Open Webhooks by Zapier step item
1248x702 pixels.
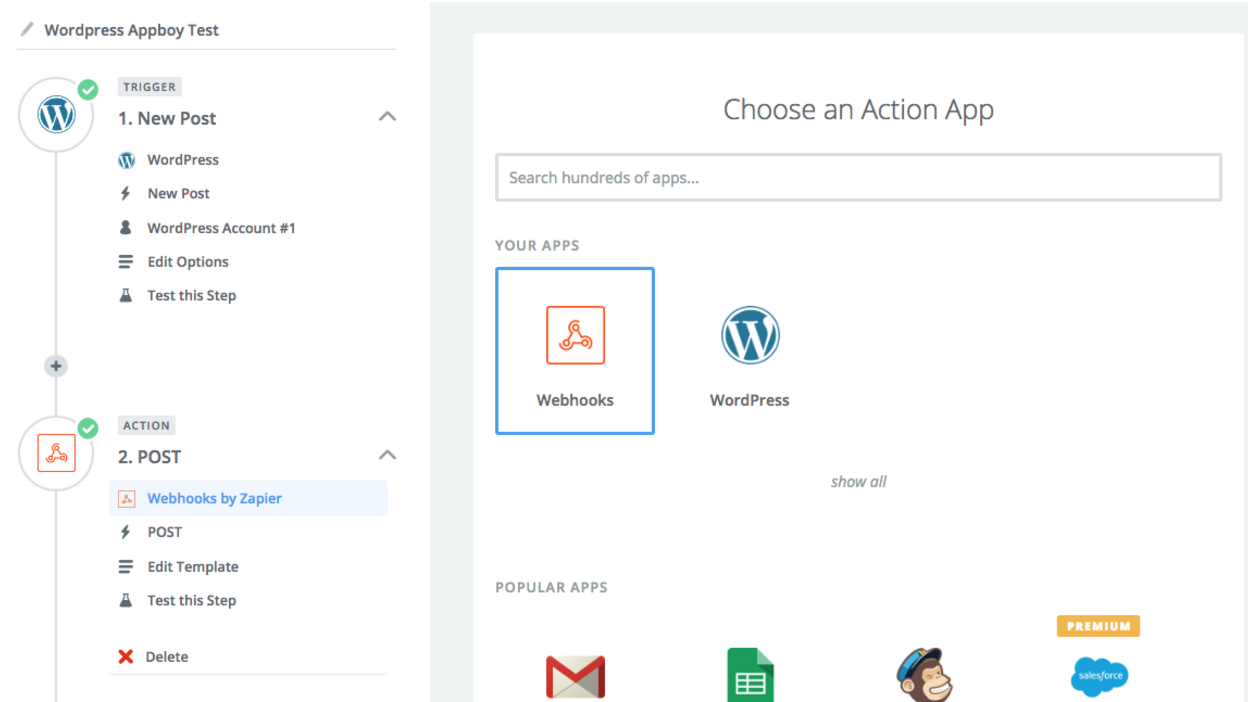[x=214, y=498]
